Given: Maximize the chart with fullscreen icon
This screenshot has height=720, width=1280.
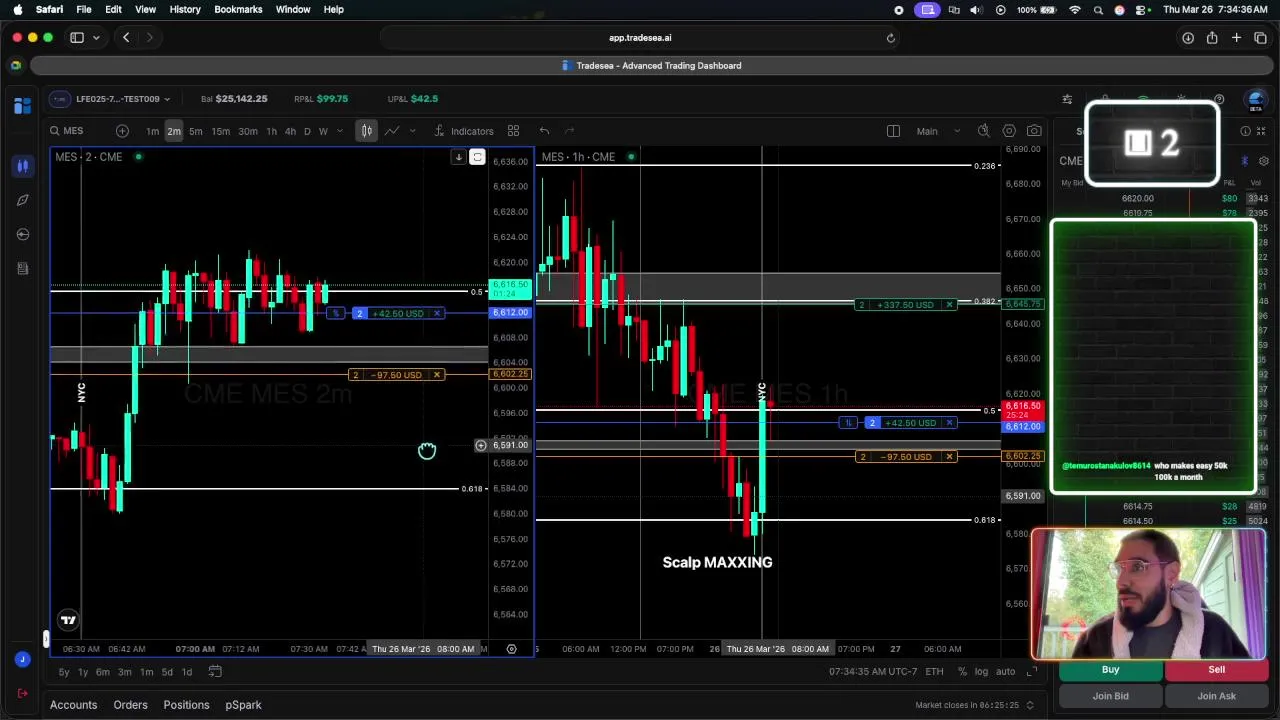Looking at the screenshot, I should coord(1032,672).
